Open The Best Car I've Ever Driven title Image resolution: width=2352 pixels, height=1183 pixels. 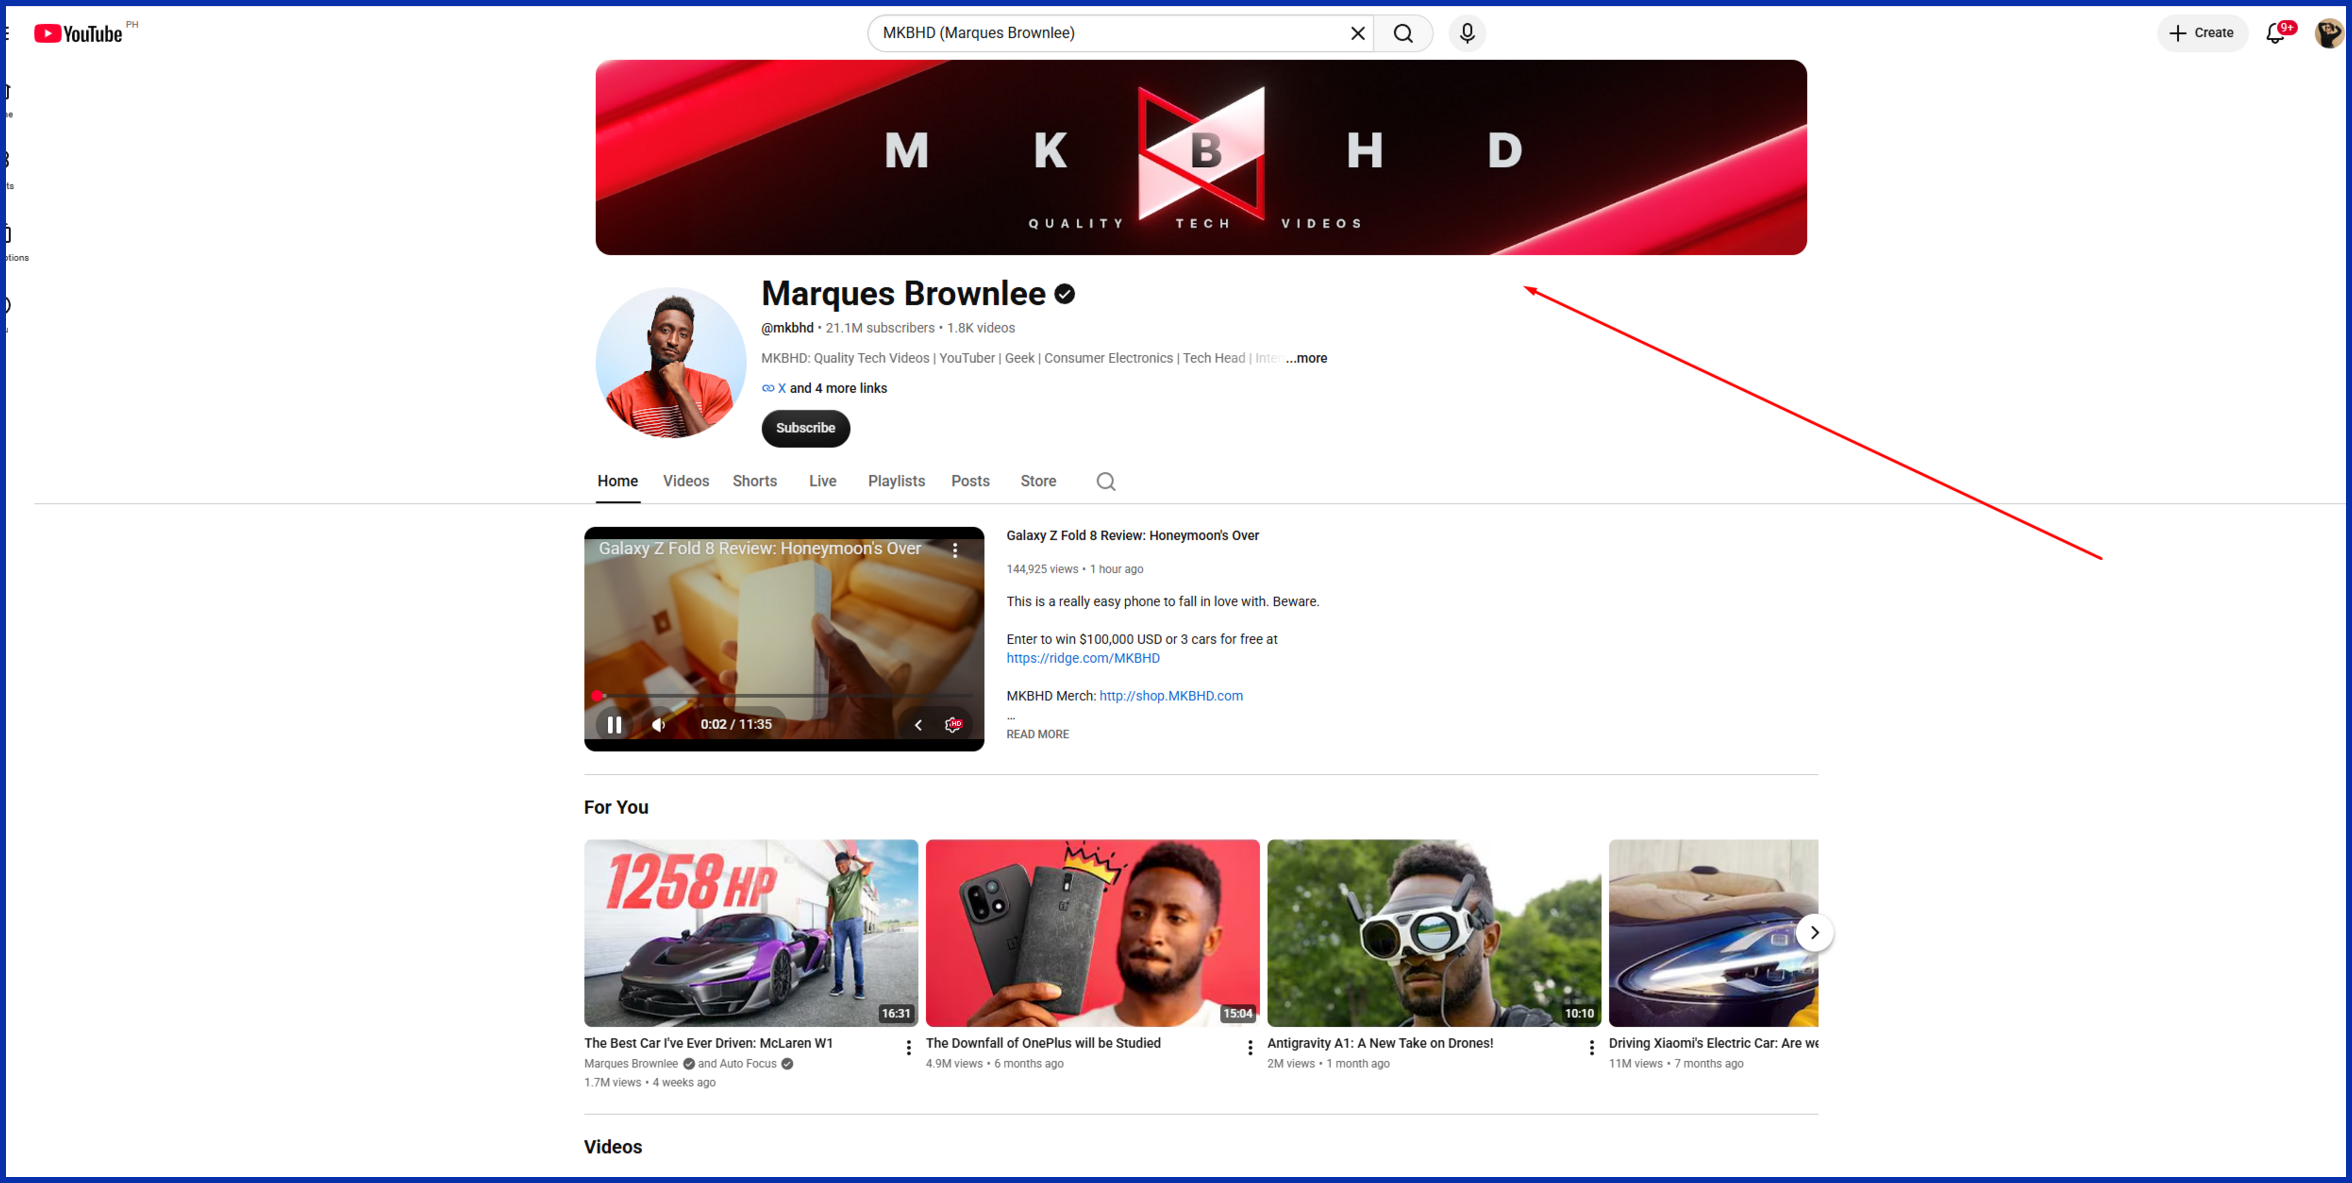[708, 1043]
